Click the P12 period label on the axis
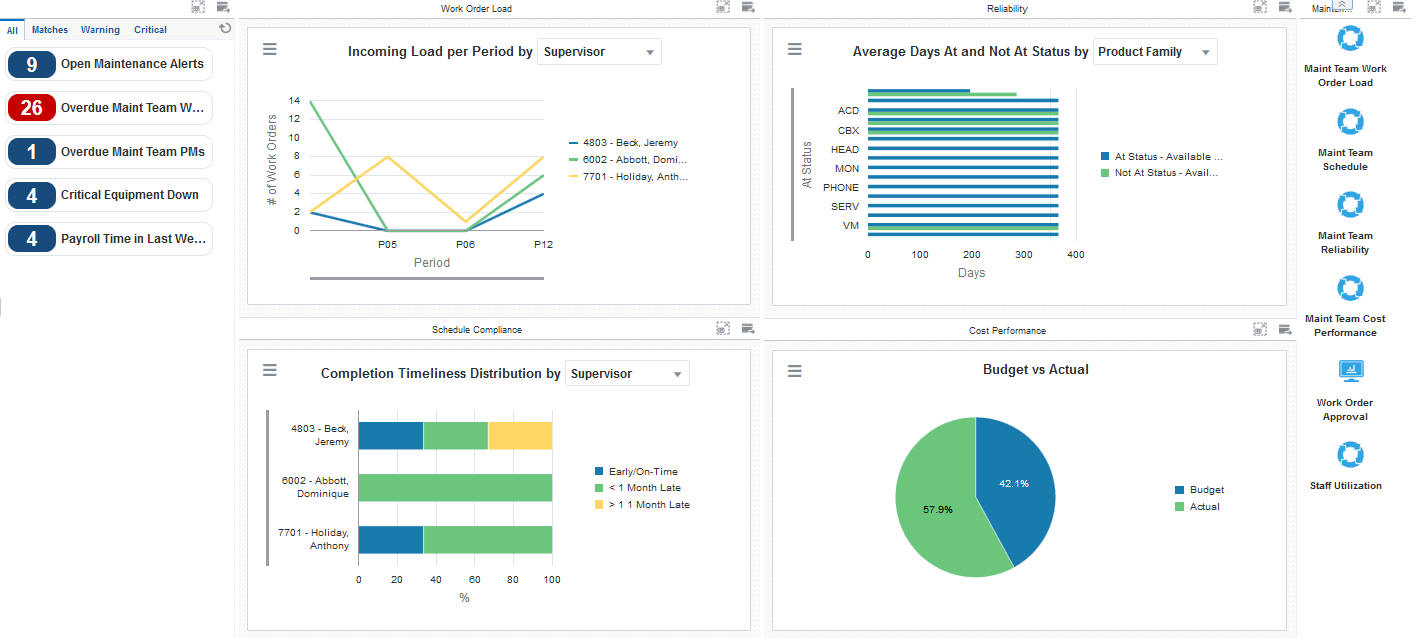1415x638 pixels. tap(543, 244)
